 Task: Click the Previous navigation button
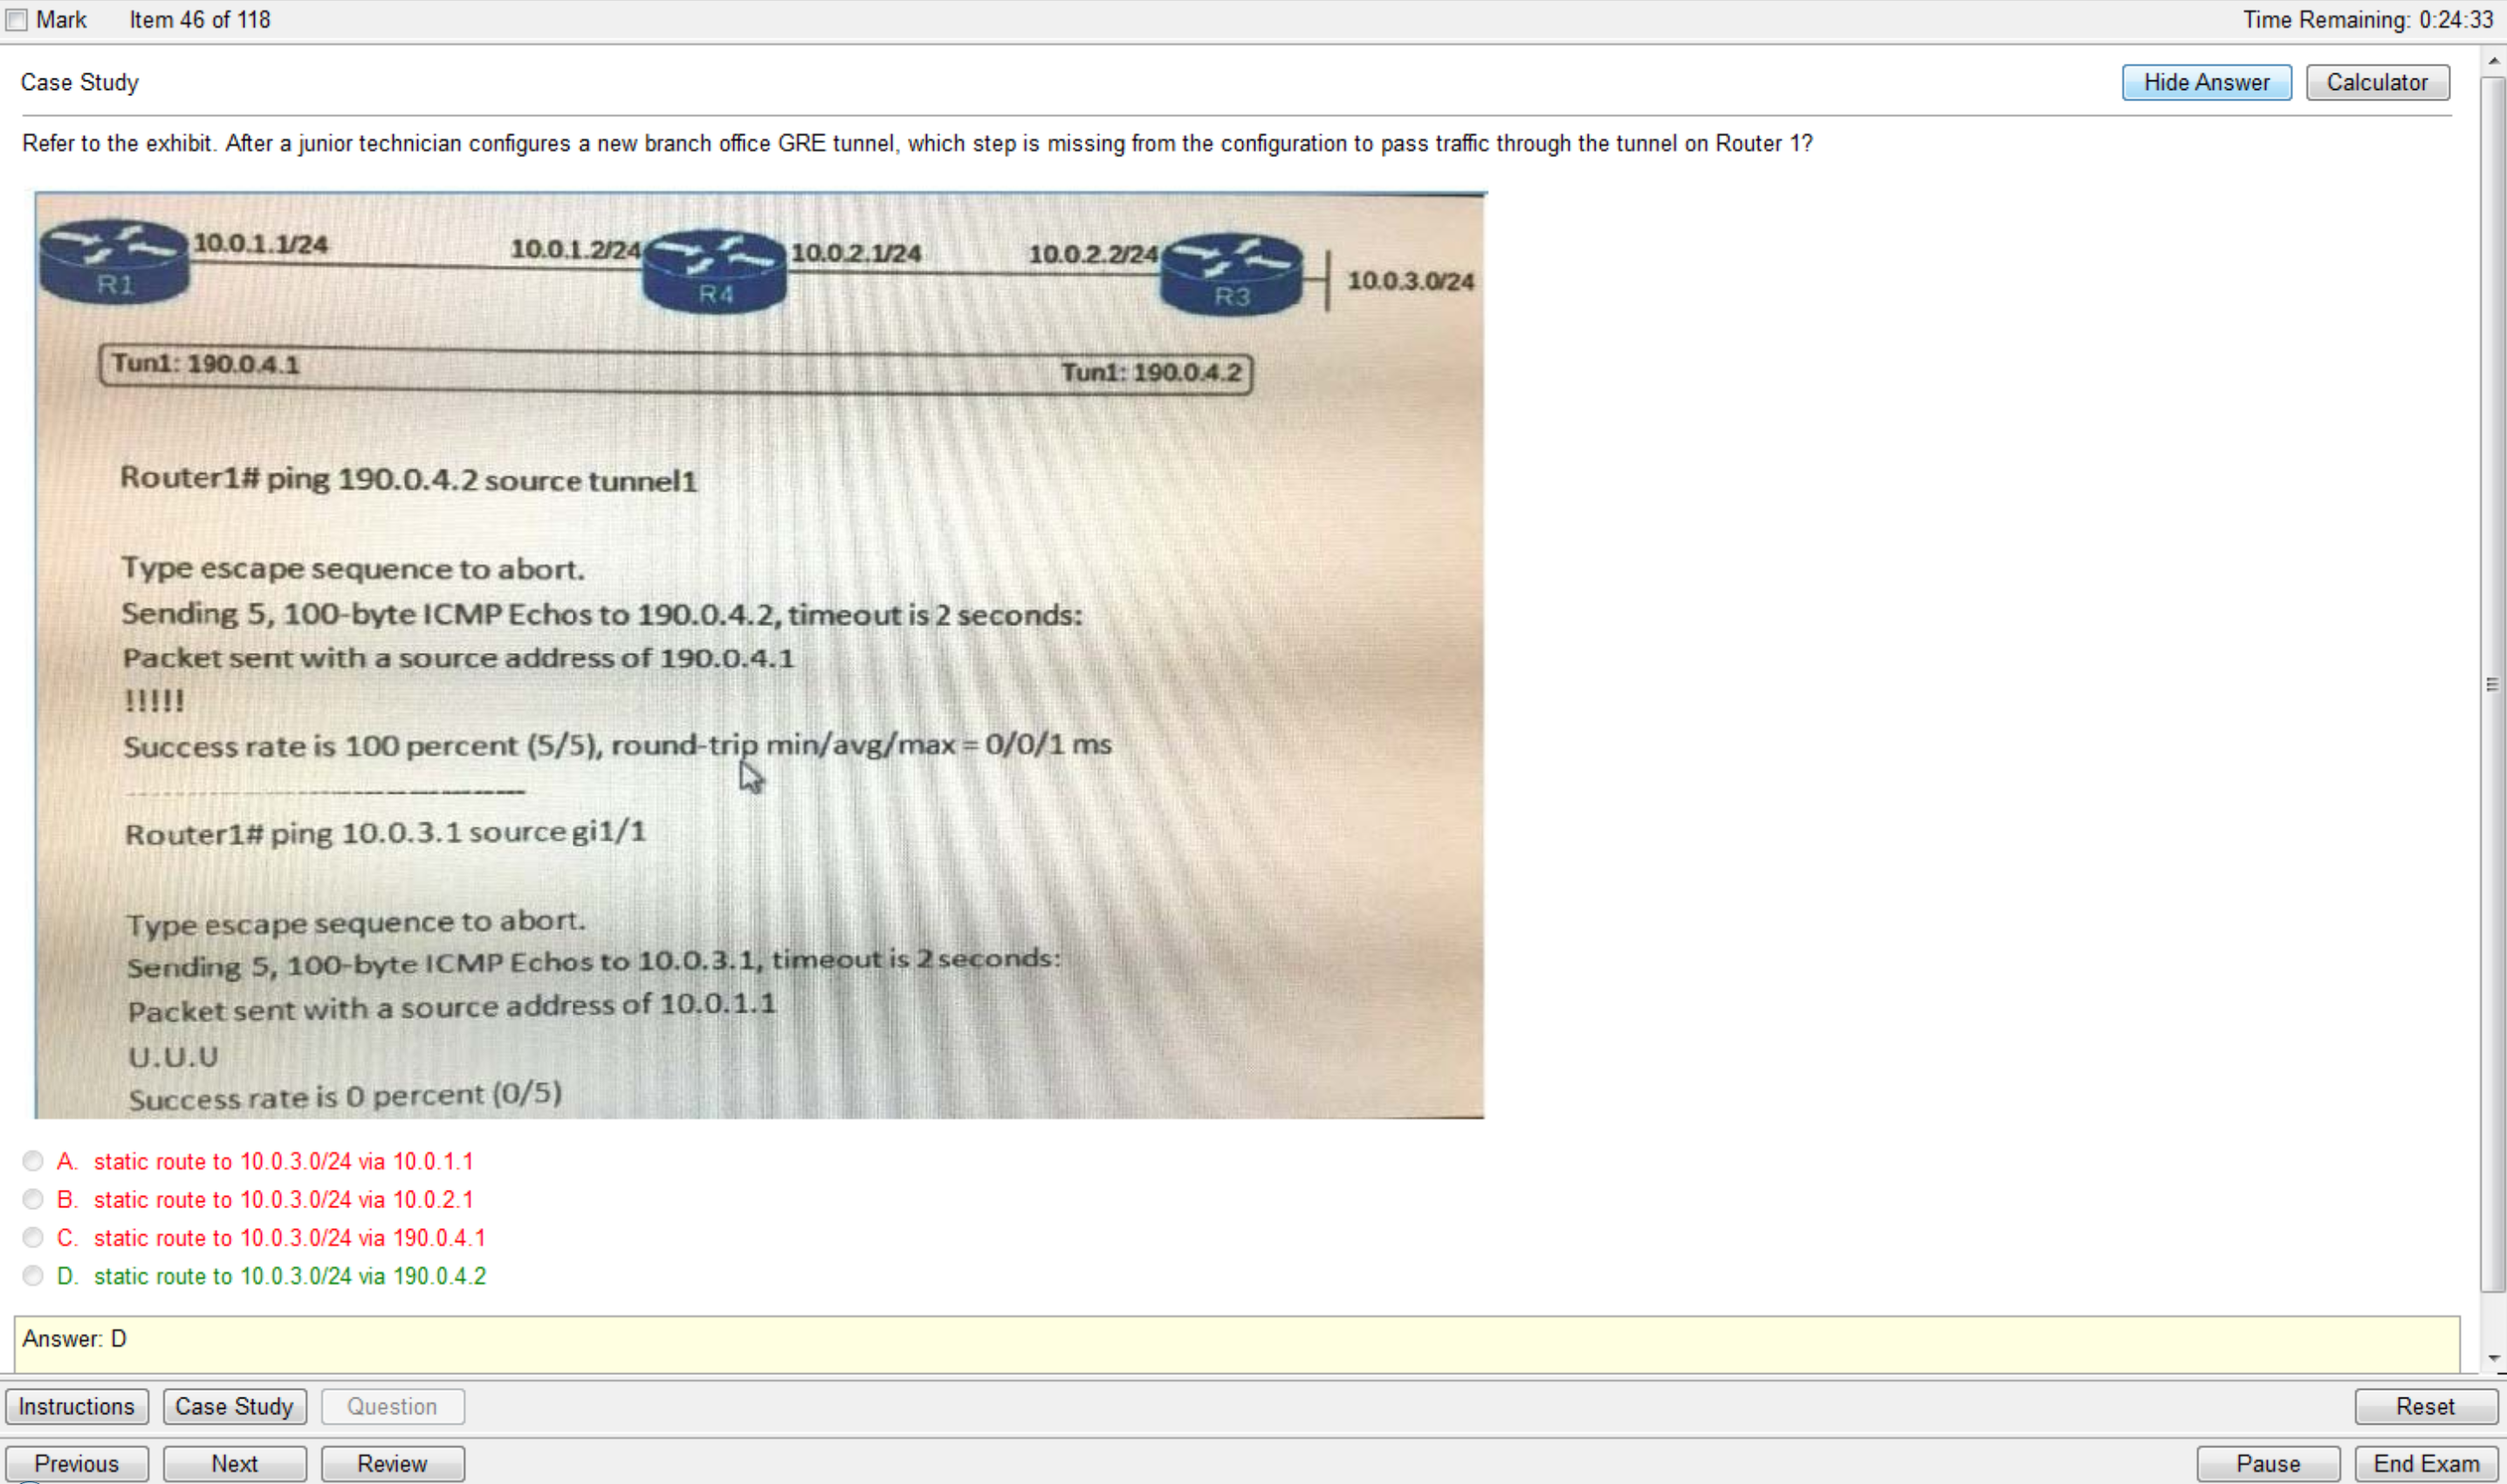[x=76, y=1463]
